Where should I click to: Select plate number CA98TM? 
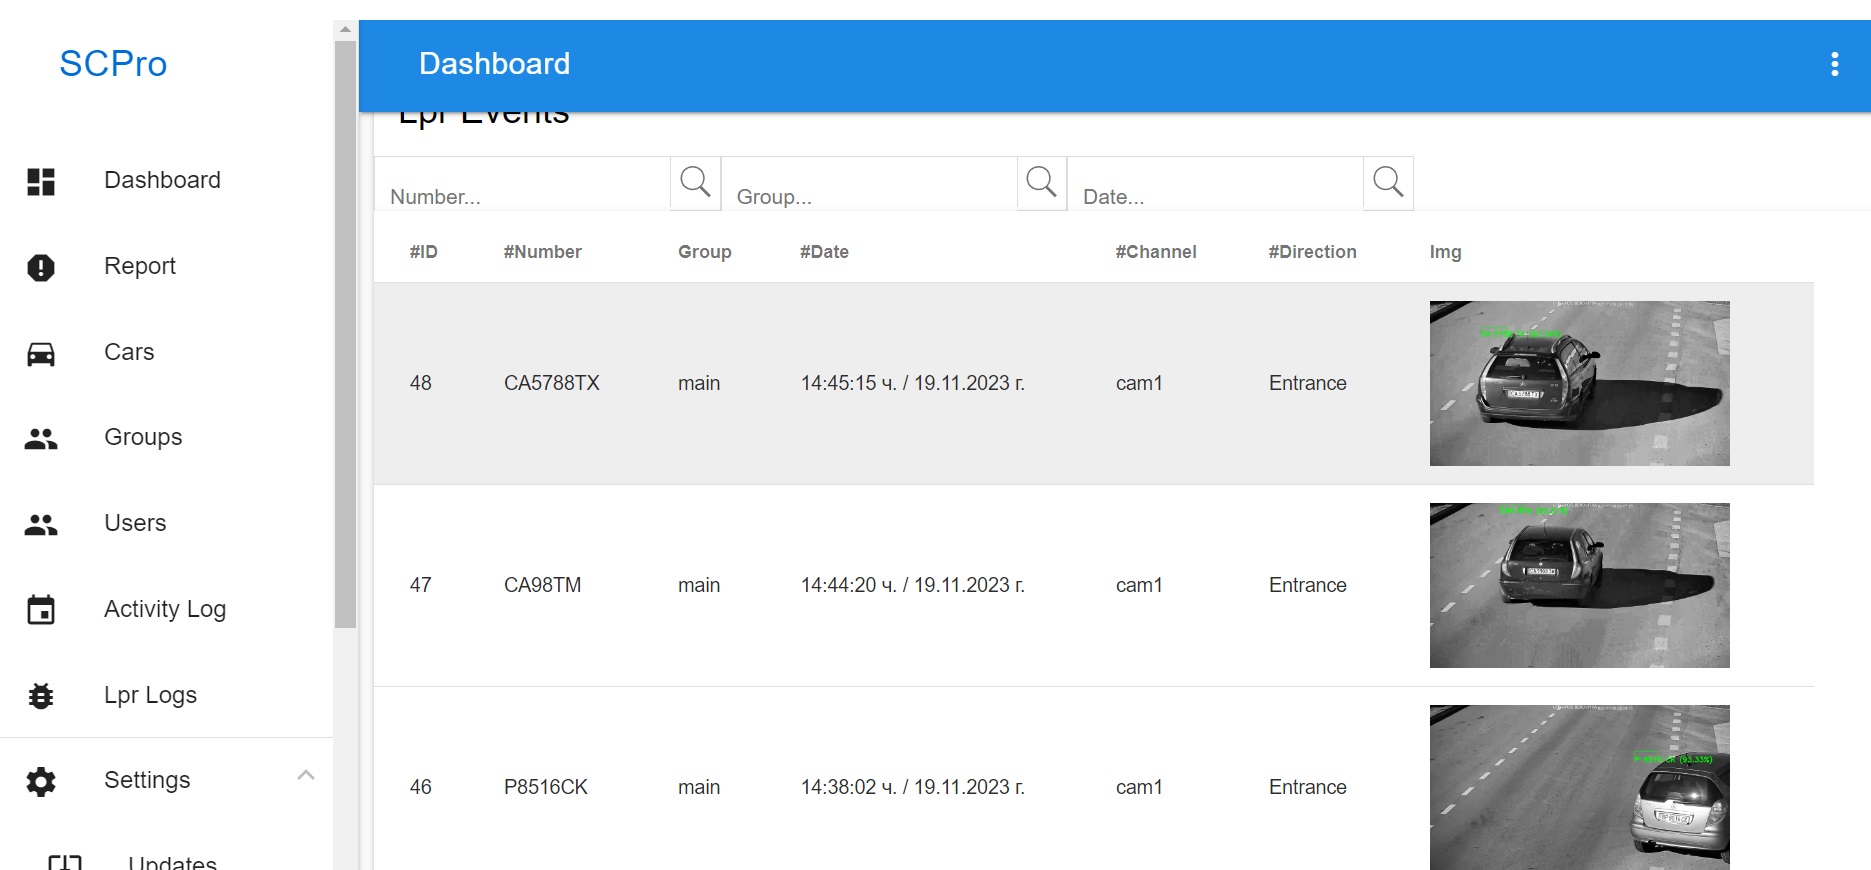[x=542, y=585]
